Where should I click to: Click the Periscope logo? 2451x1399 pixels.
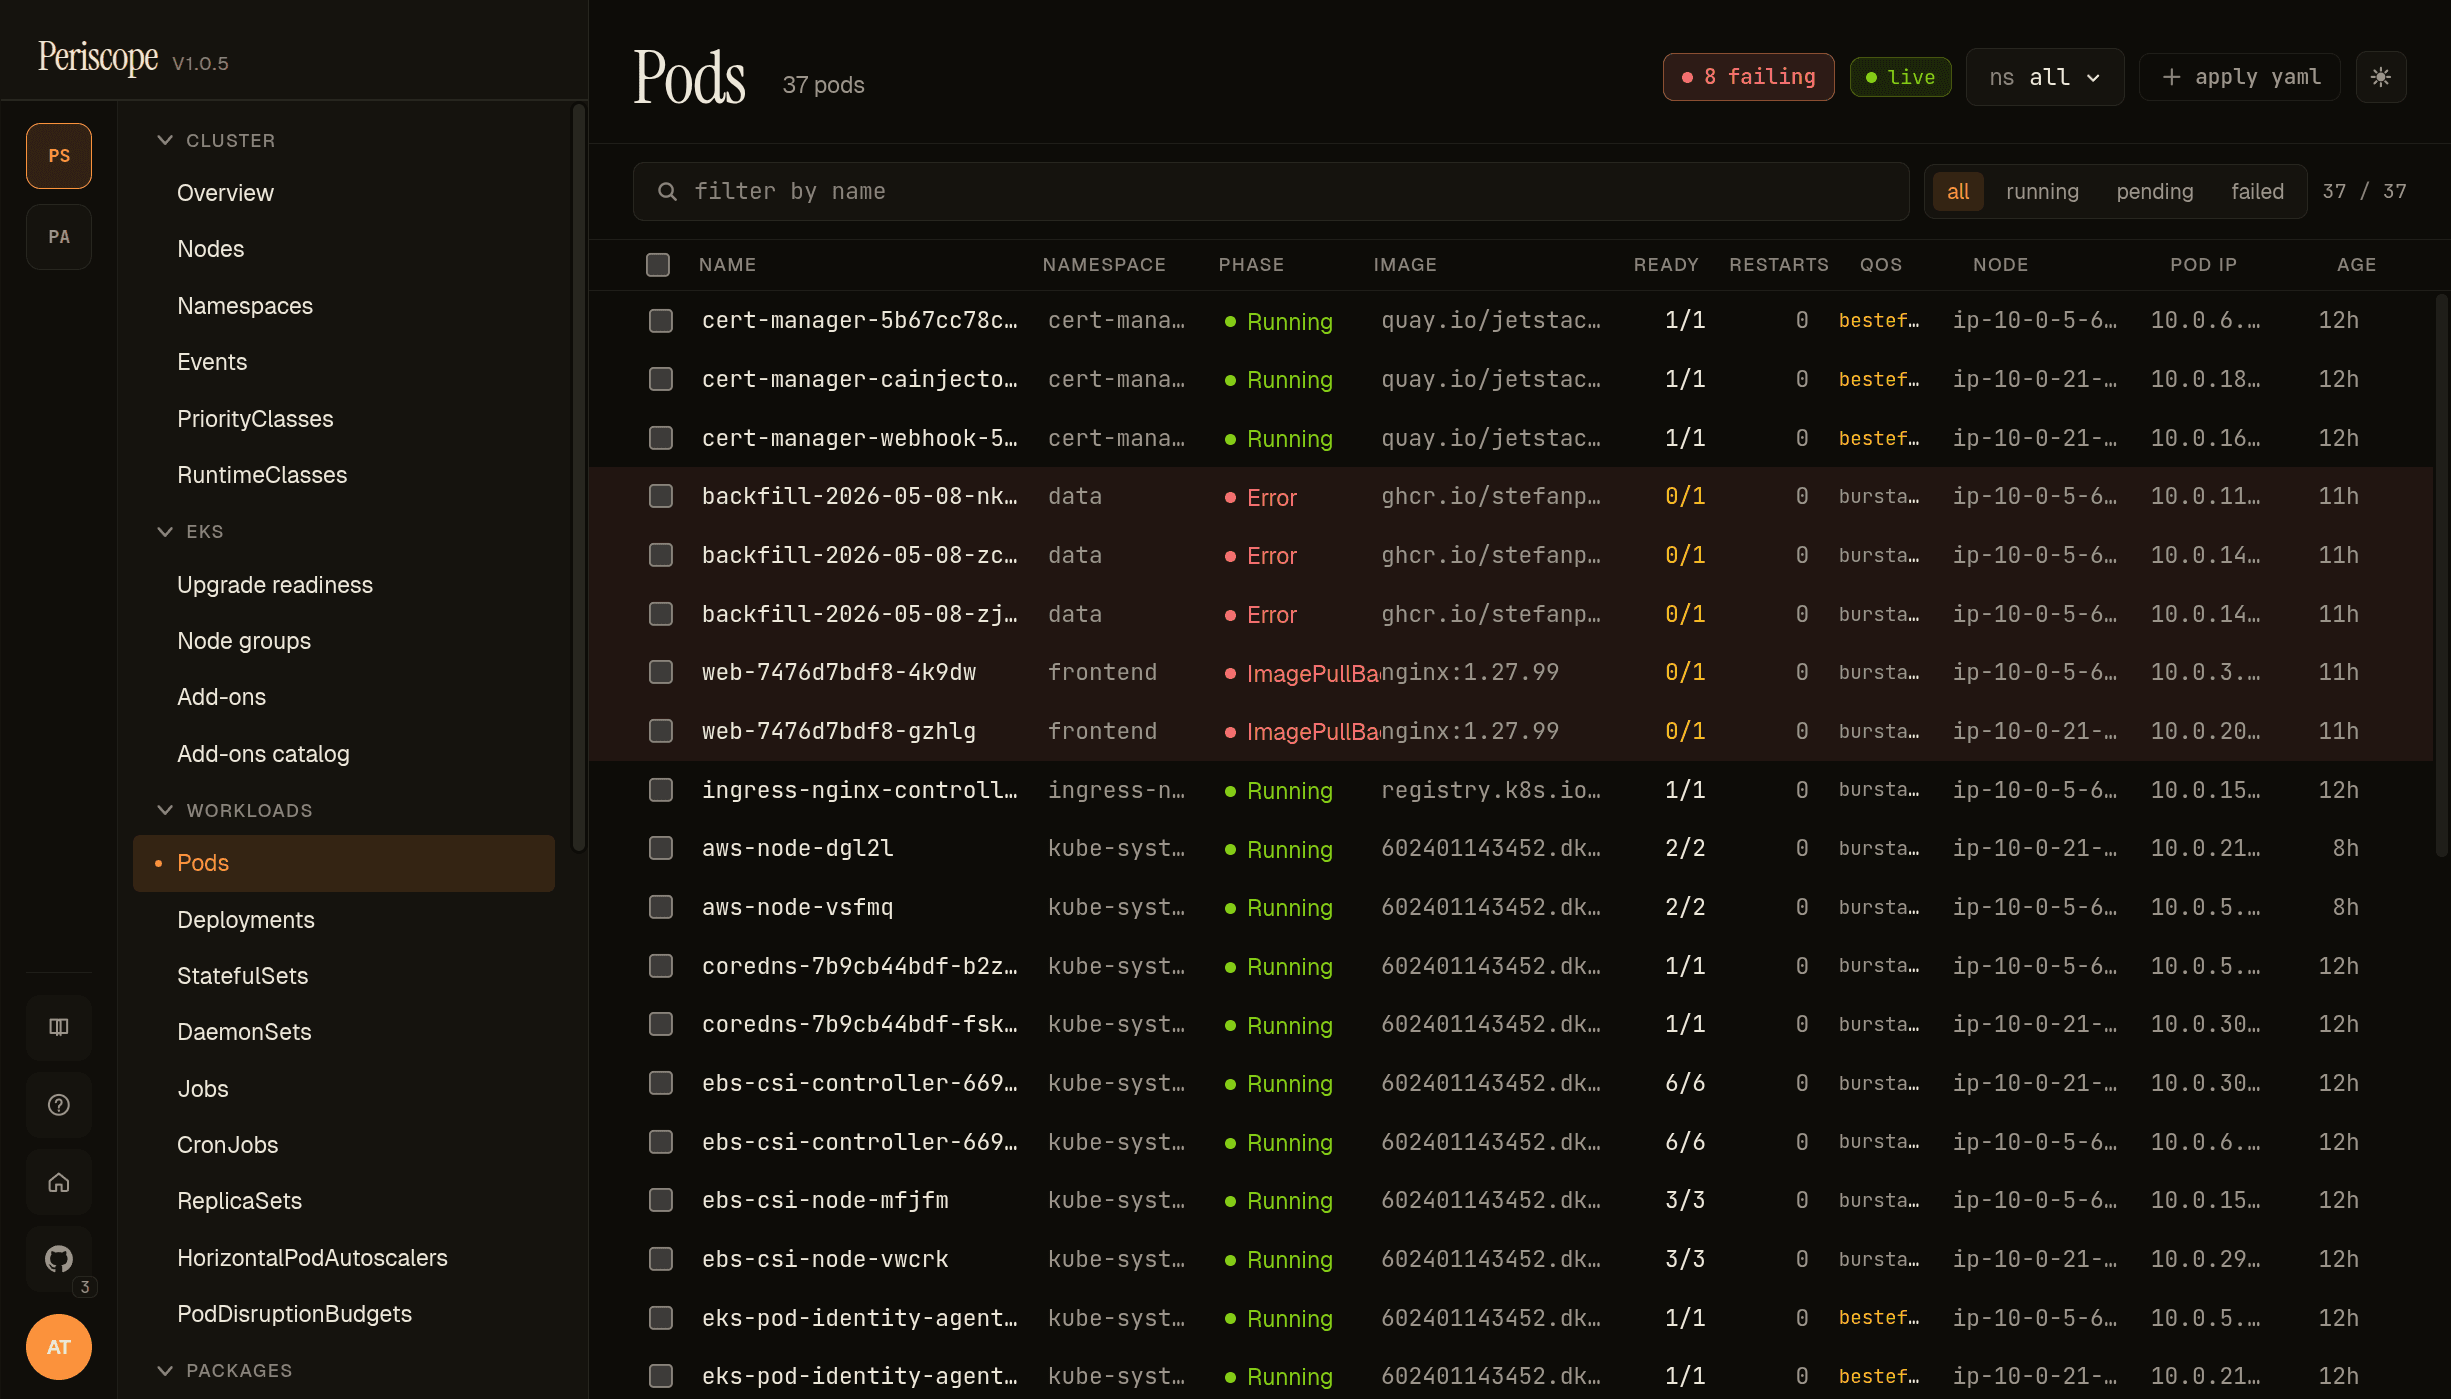(98, 57)
